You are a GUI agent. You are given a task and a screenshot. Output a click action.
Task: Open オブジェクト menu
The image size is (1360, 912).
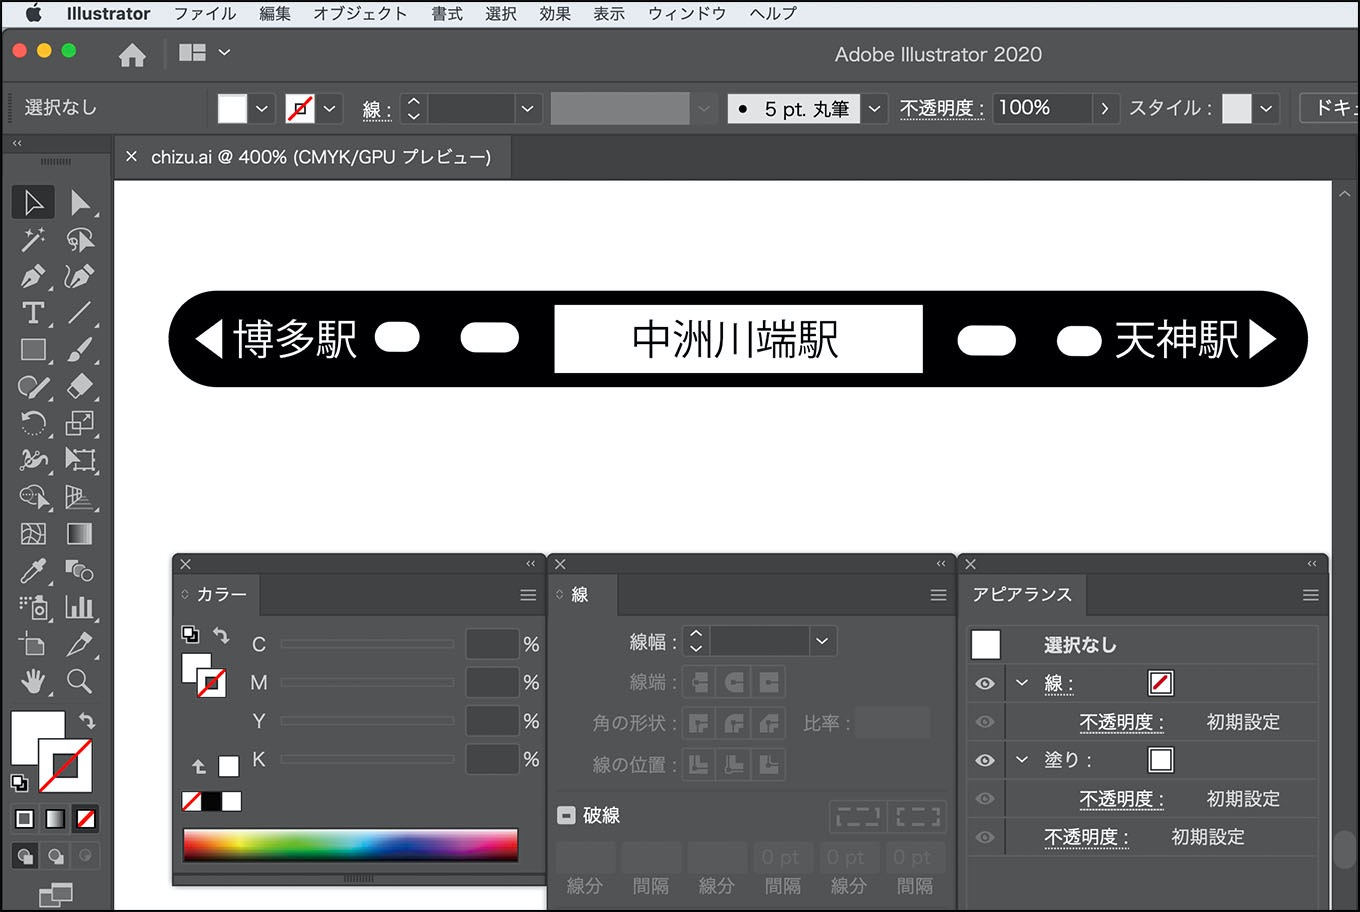[x=360, y=13]
